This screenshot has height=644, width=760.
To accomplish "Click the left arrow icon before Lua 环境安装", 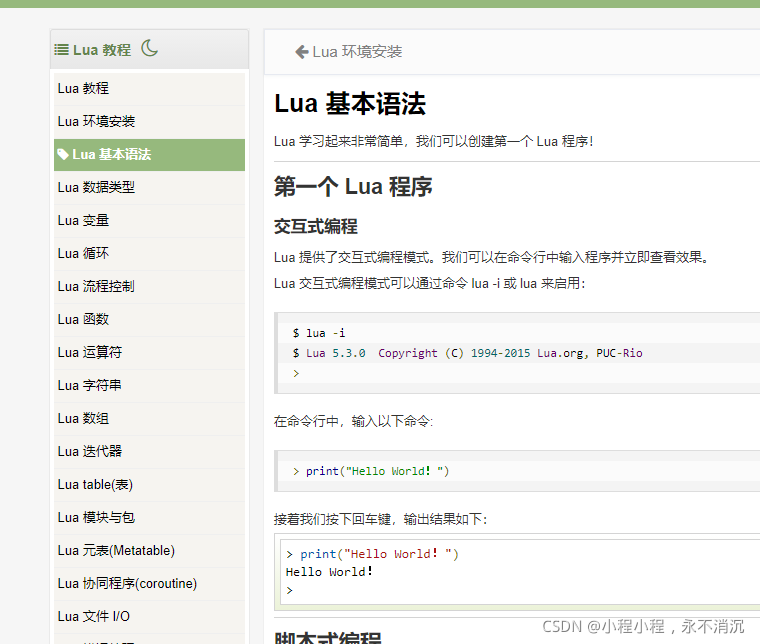I will coord(301,52).
